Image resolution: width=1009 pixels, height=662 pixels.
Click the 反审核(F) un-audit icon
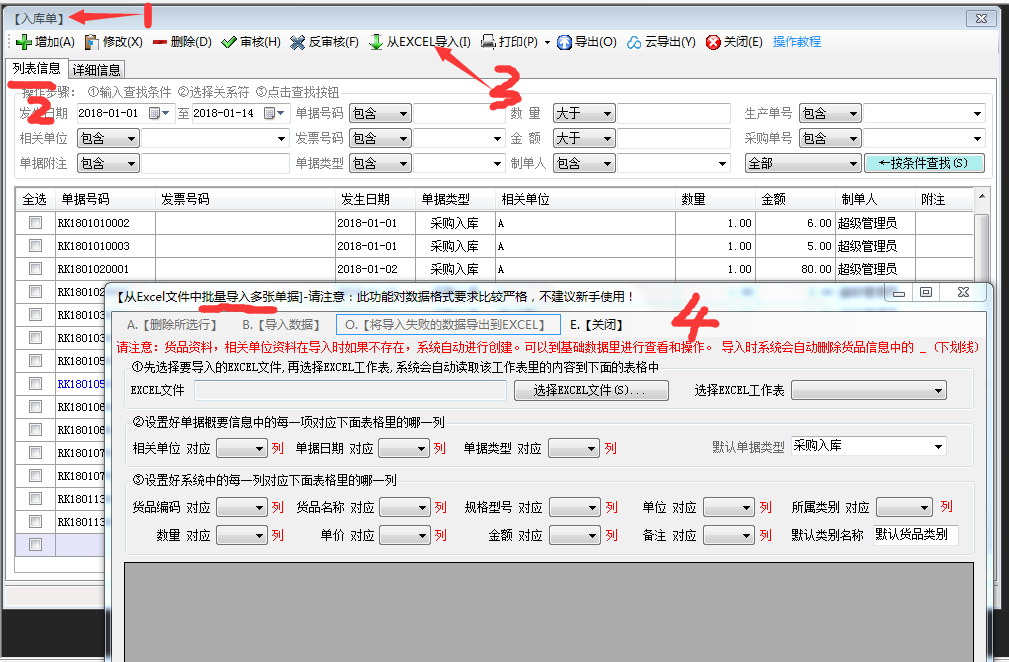click(x=298, y=42)
